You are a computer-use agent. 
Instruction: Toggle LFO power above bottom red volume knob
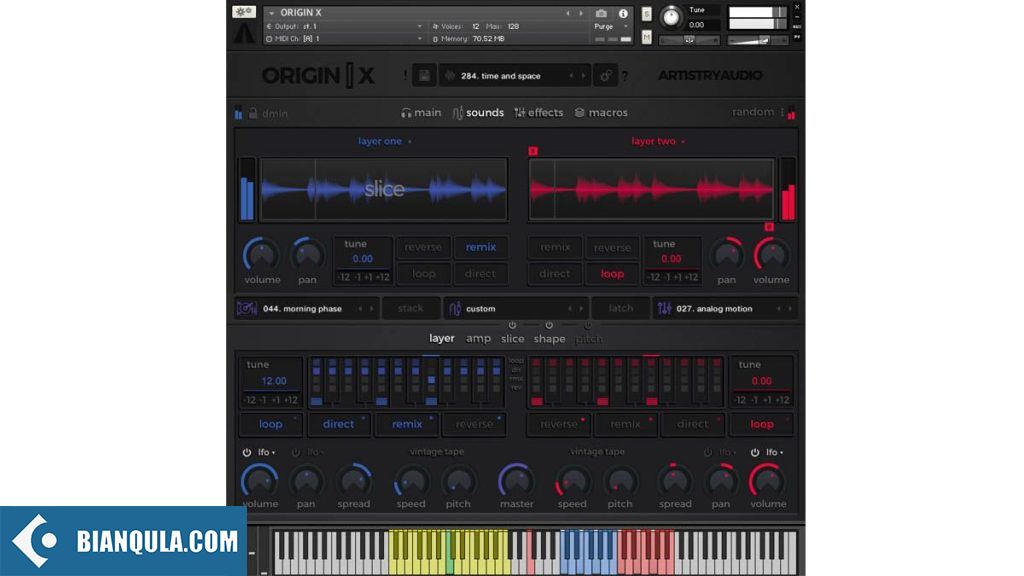755,452
